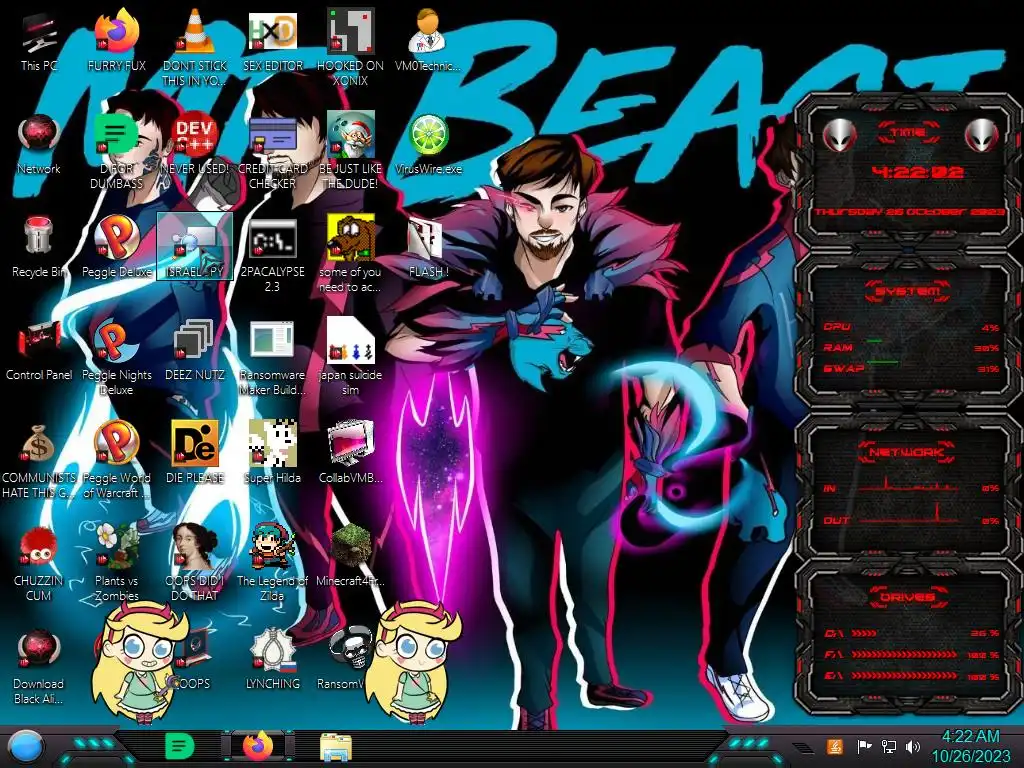Click the Start orb on the taskbar
Image resolution: width=1024 pixels, height=768 pixels.
click(x=26, y=747)
